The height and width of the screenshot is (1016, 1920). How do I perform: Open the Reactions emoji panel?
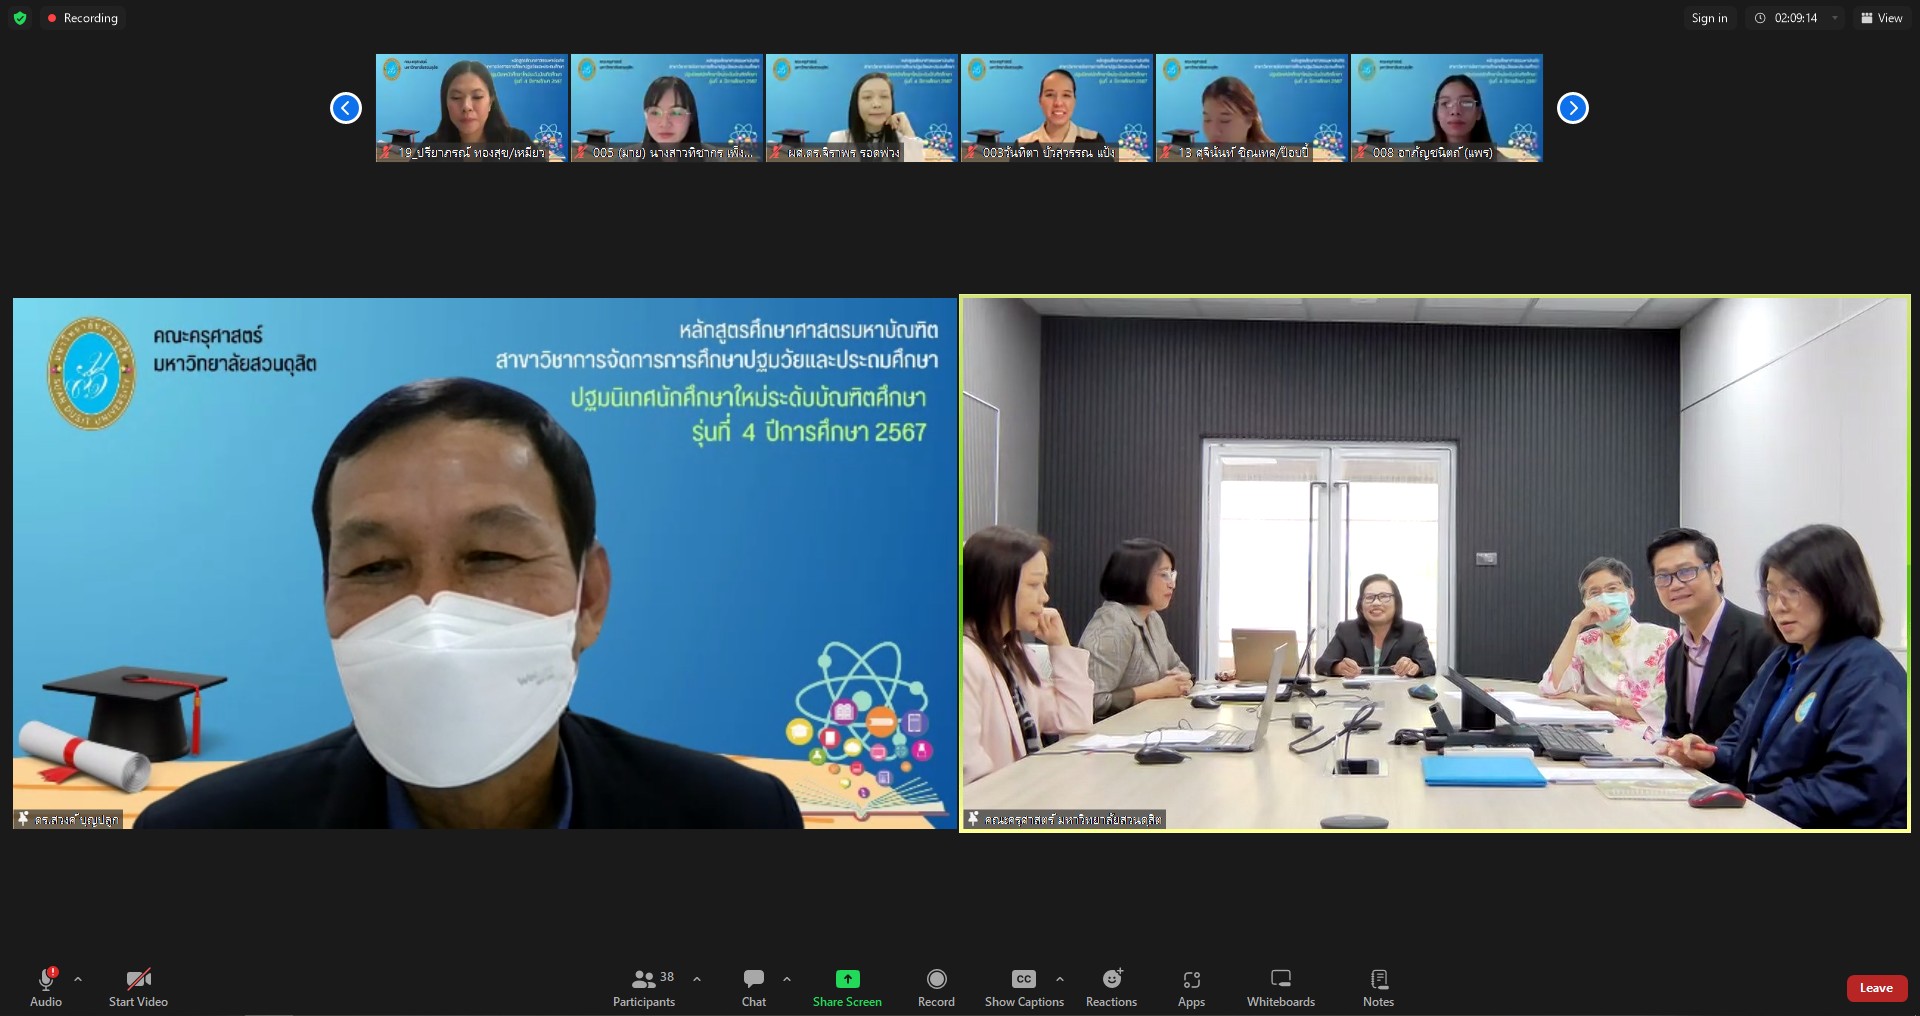pos(1111,987)
